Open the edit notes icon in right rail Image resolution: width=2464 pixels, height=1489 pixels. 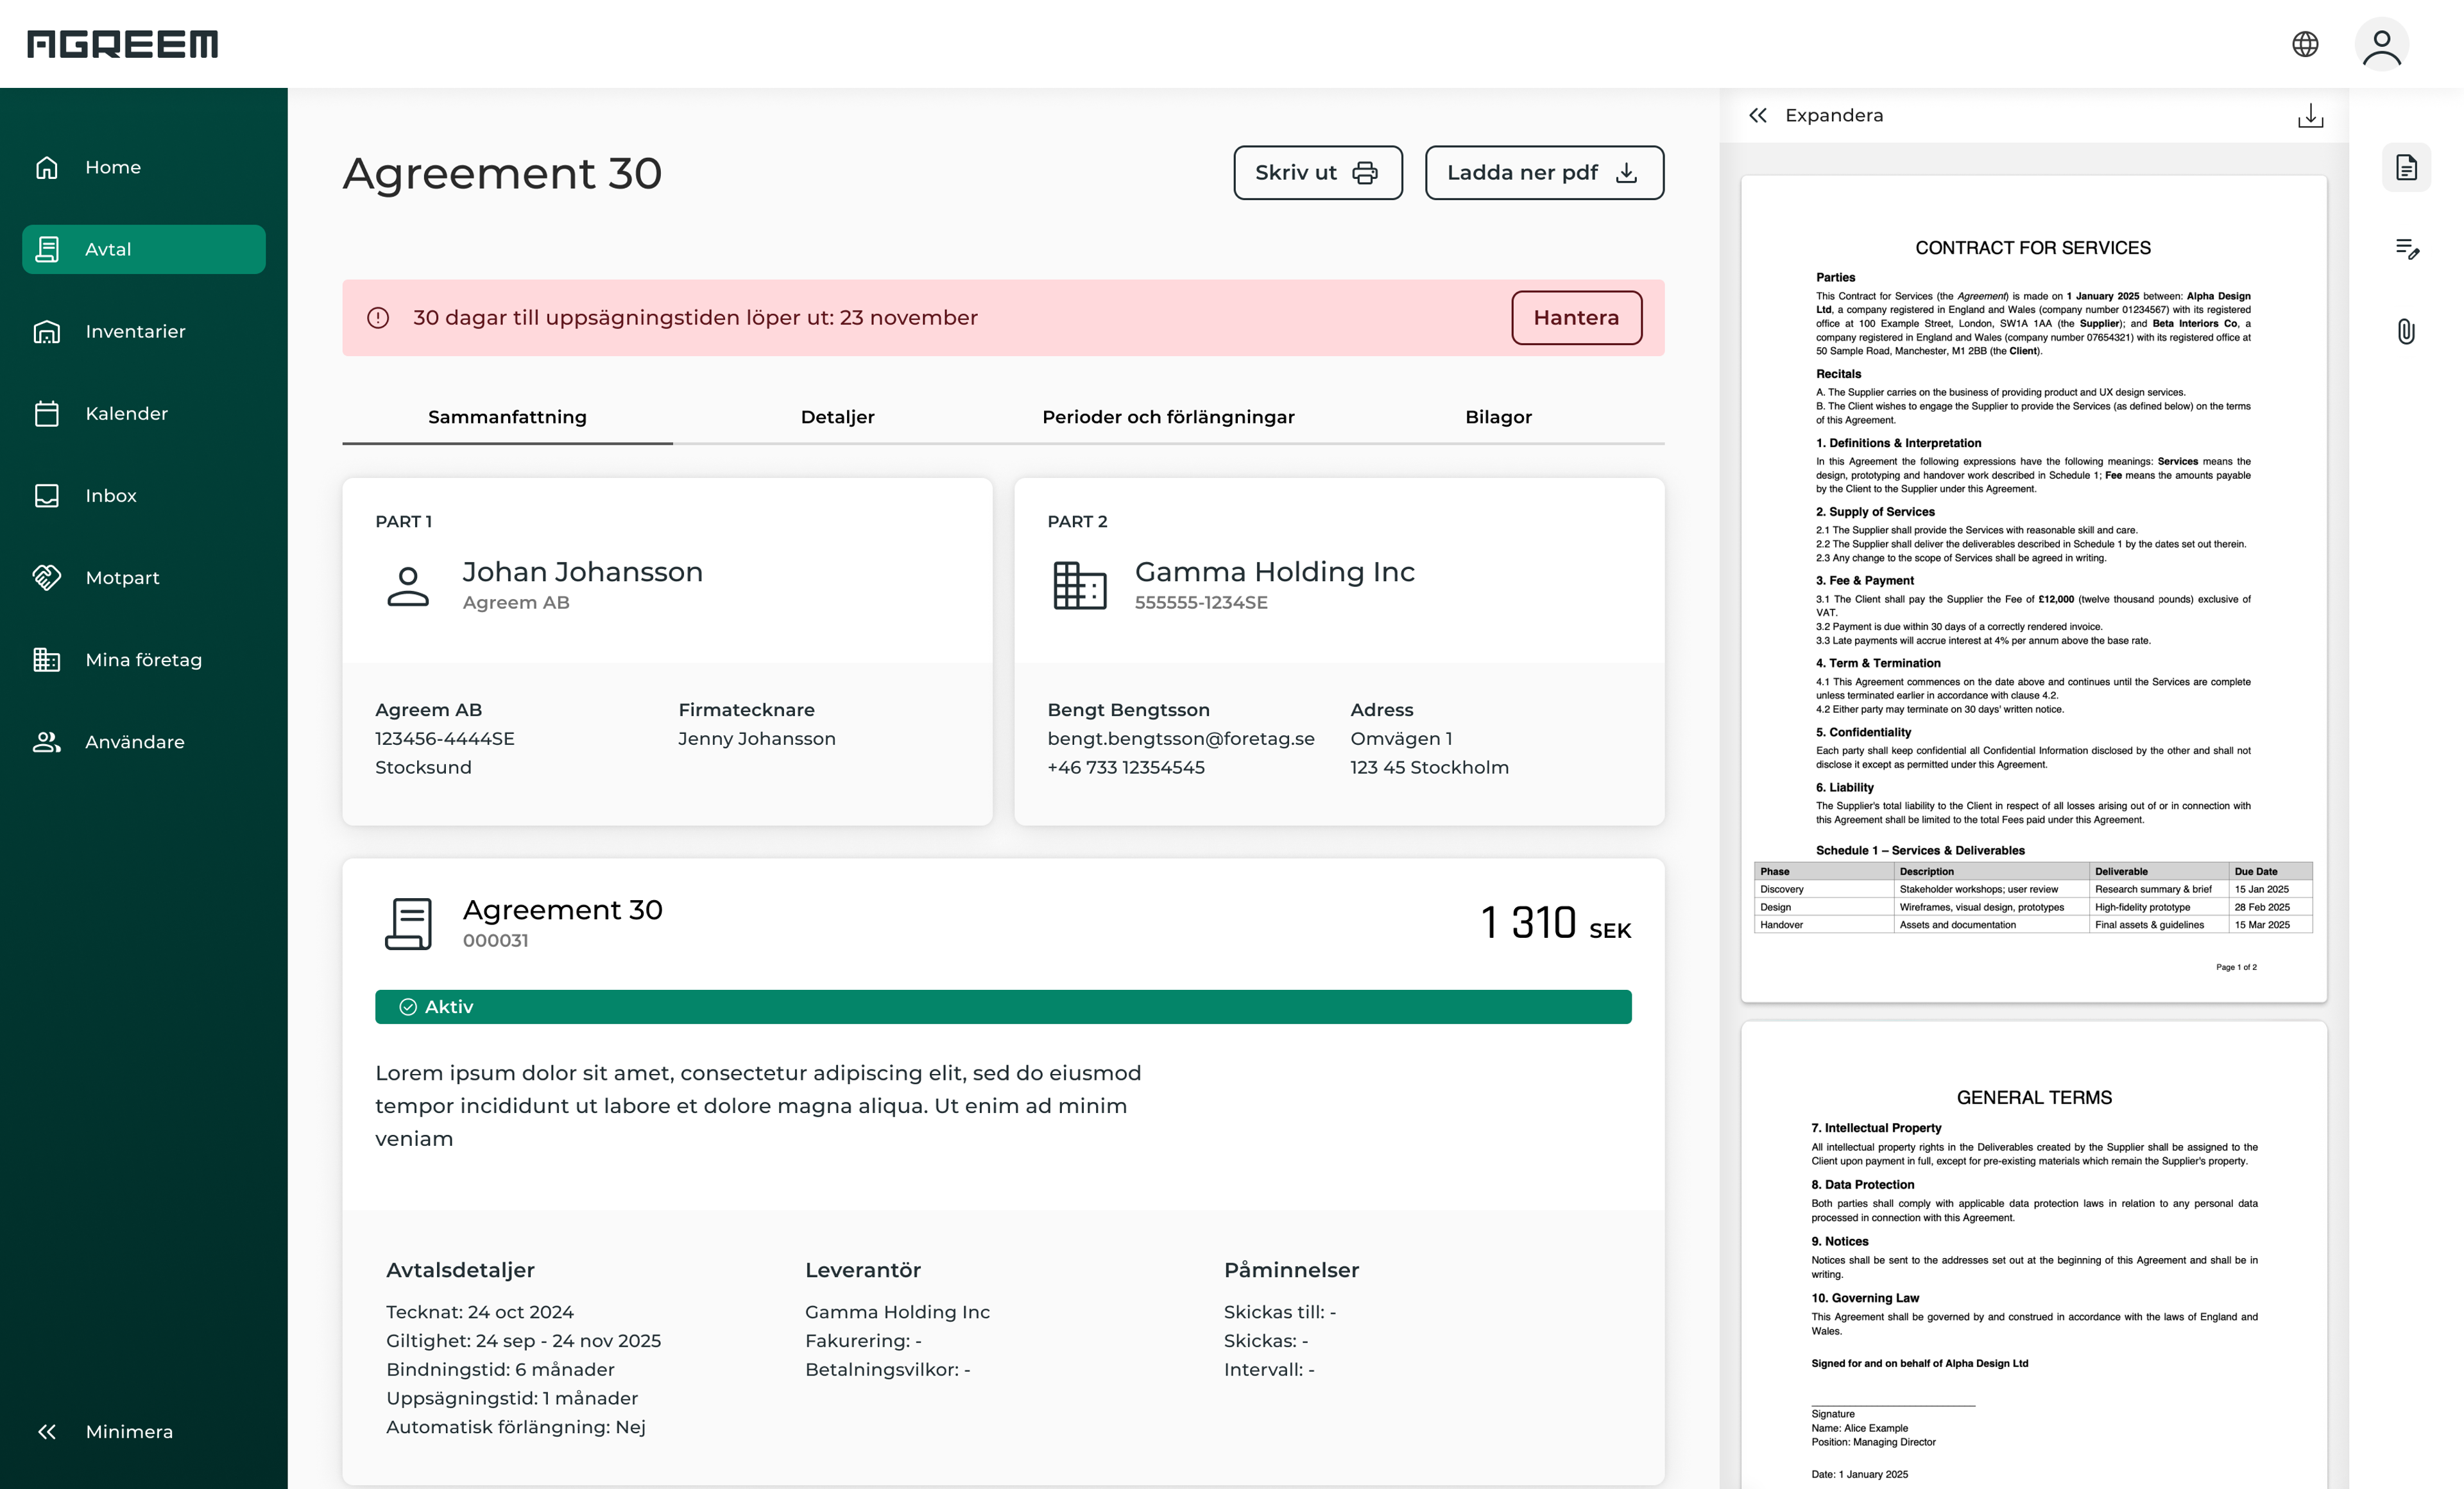(x=2407, y=249)
